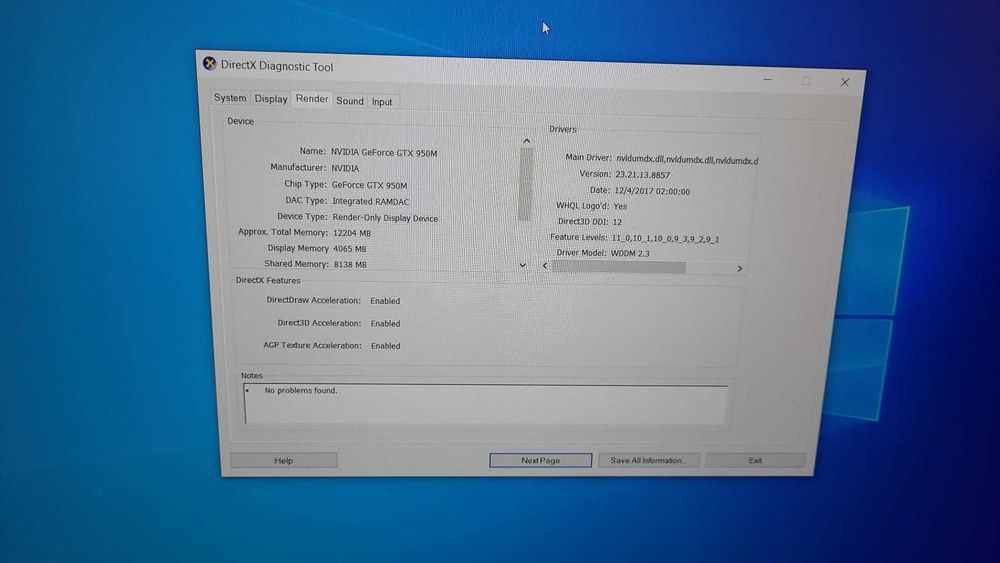Click the 'Drivers' group label
1000x563 pixels.
tap(562, 129)
